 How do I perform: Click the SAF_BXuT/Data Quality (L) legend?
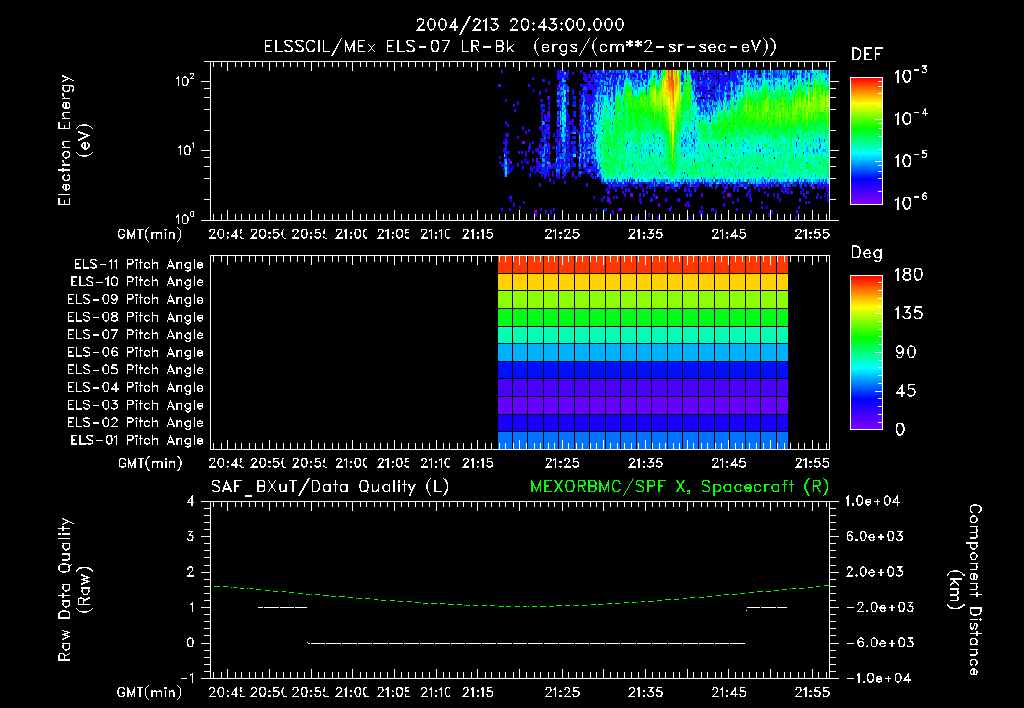(x=330, y=487)
